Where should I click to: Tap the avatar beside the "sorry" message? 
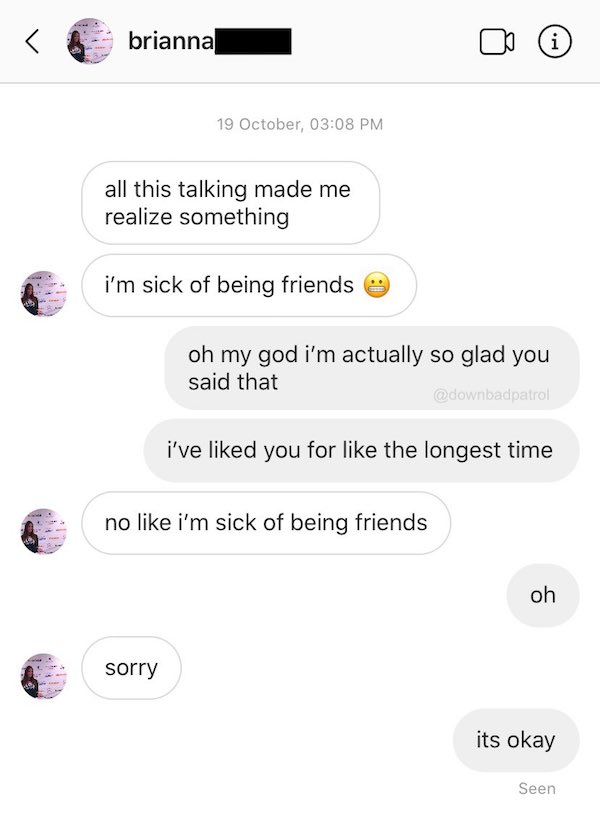click(44, 674)
